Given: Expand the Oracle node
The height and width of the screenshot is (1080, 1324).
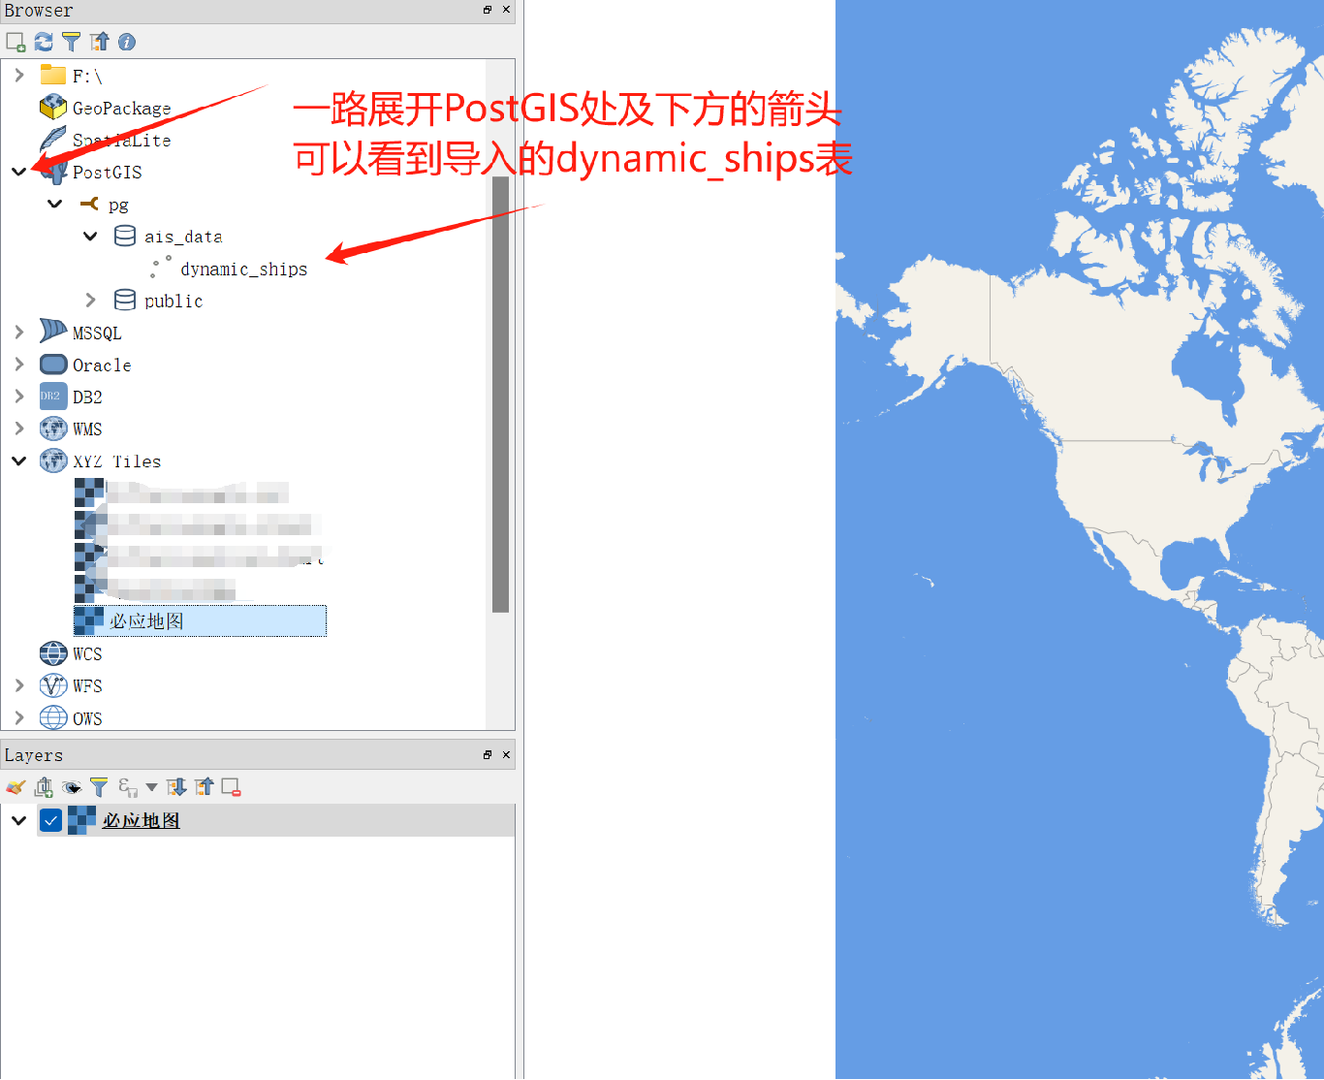Looking at the screenshot, I should 19,365.
